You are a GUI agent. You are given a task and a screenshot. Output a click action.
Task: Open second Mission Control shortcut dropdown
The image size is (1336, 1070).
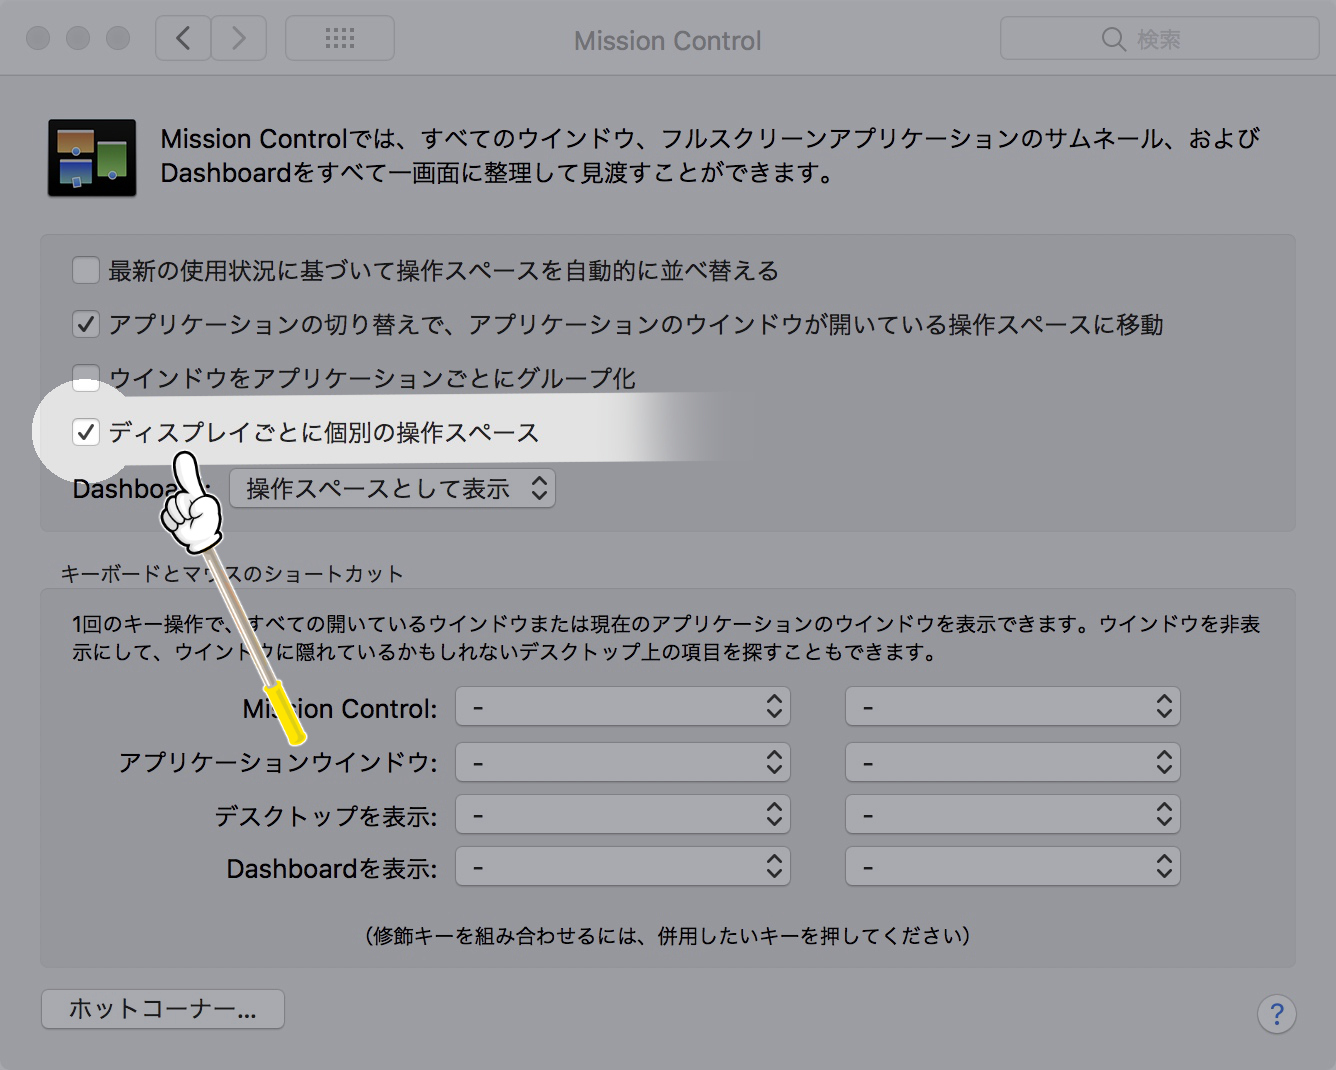click(x=1013, y=707)
